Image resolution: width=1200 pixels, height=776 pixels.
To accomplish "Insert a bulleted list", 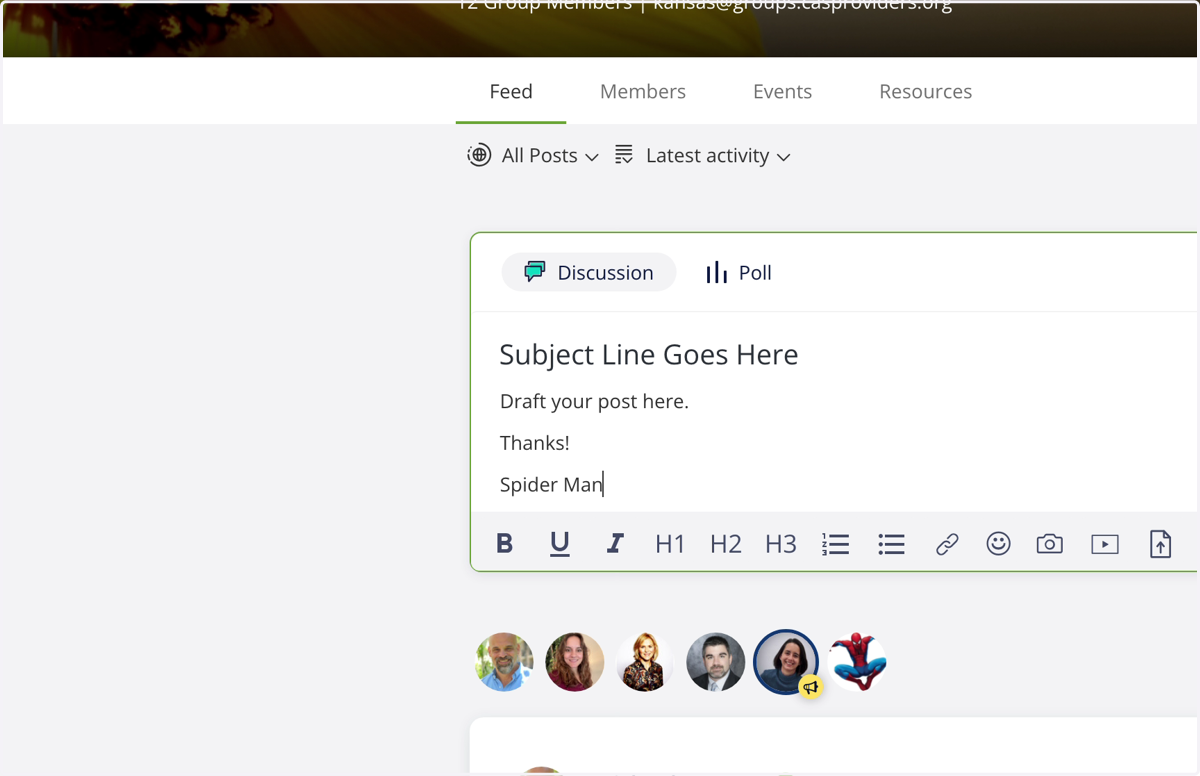I will tap(891, 544).
